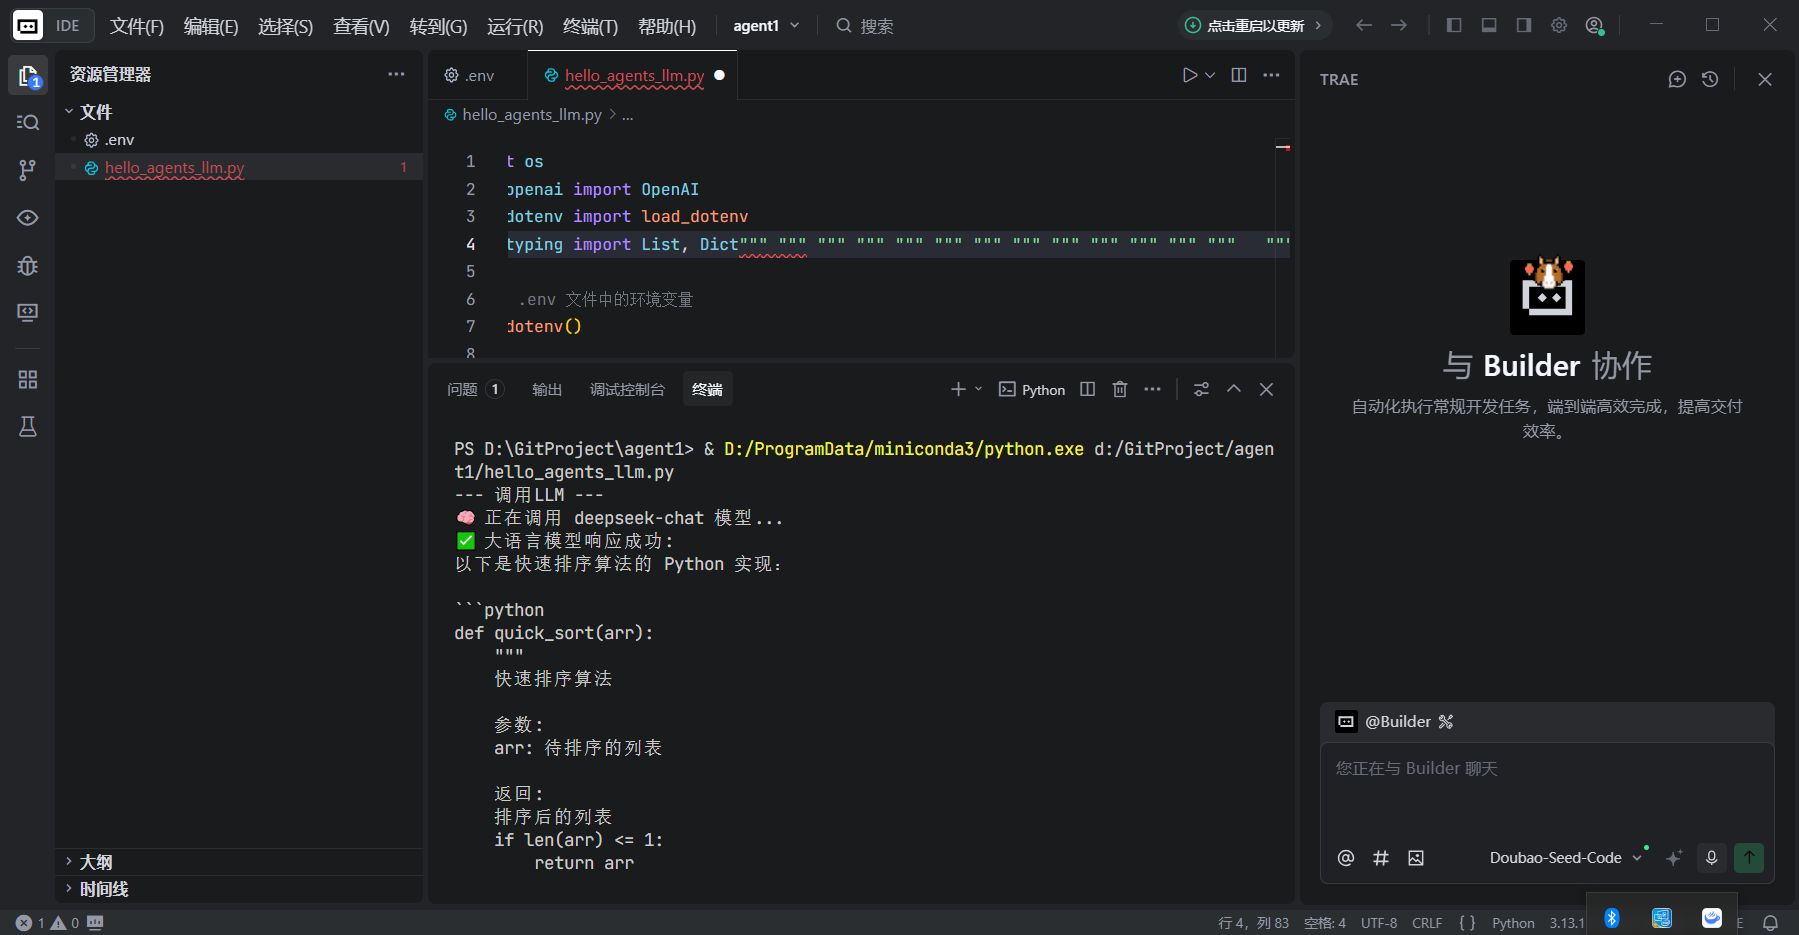Toggle the AI secondary sidebar visibility

pyautogui.click(x=1524, y=25)
